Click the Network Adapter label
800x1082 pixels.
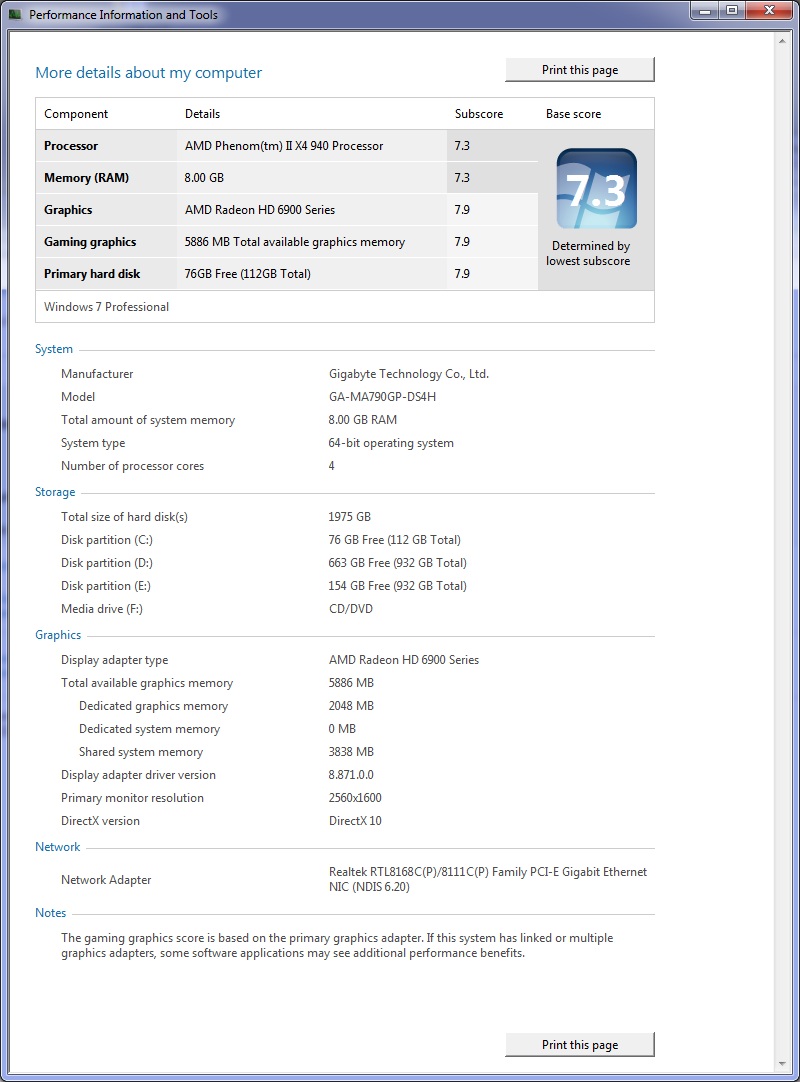[106, 880]
